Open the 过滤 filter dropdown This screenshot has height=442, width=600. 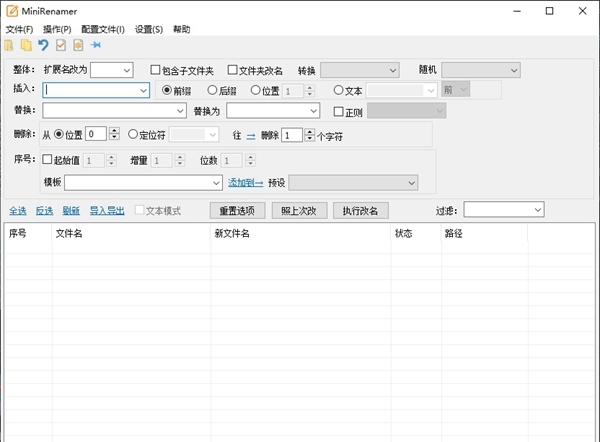pyautogui.click(x=537, y=209)
